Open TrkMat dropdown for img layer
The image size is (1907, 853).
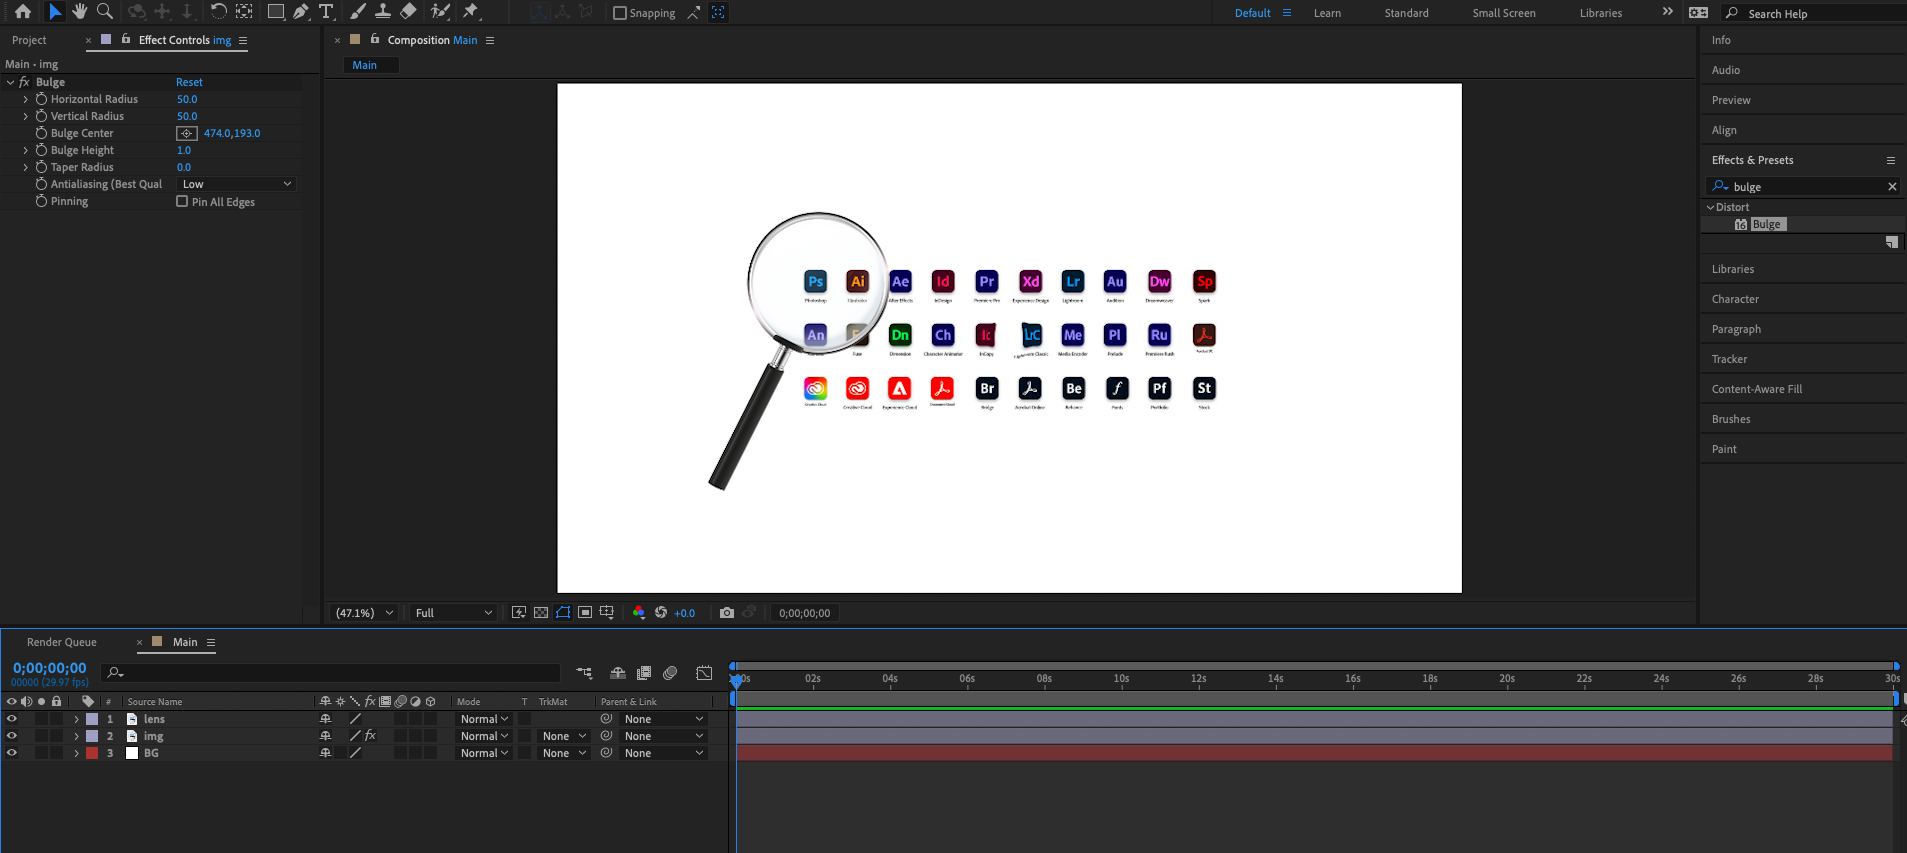[x=564, y=736]
